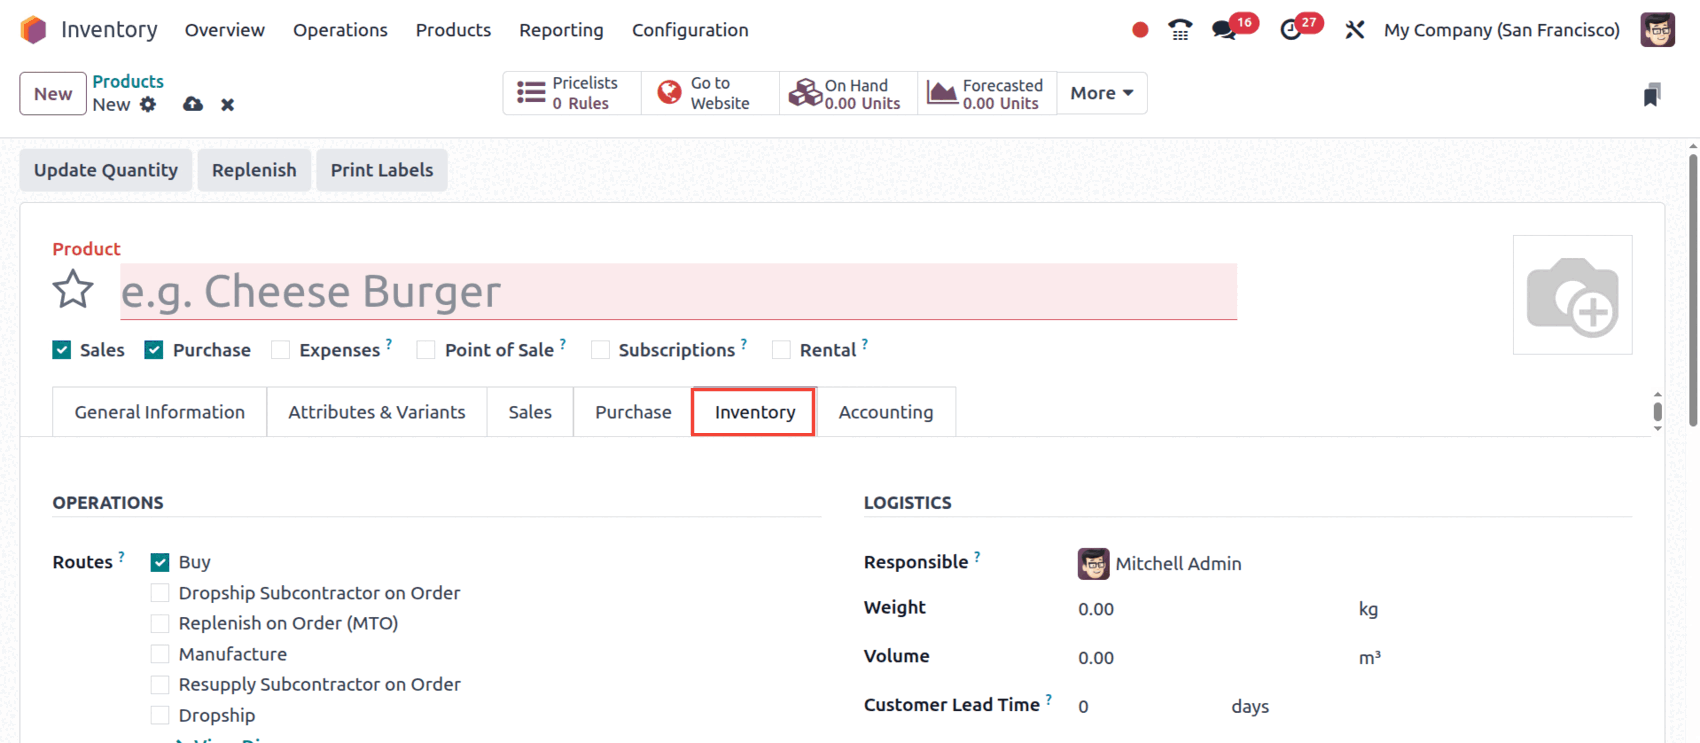
Task: Click the product name input field
Action: coord(678,291)
